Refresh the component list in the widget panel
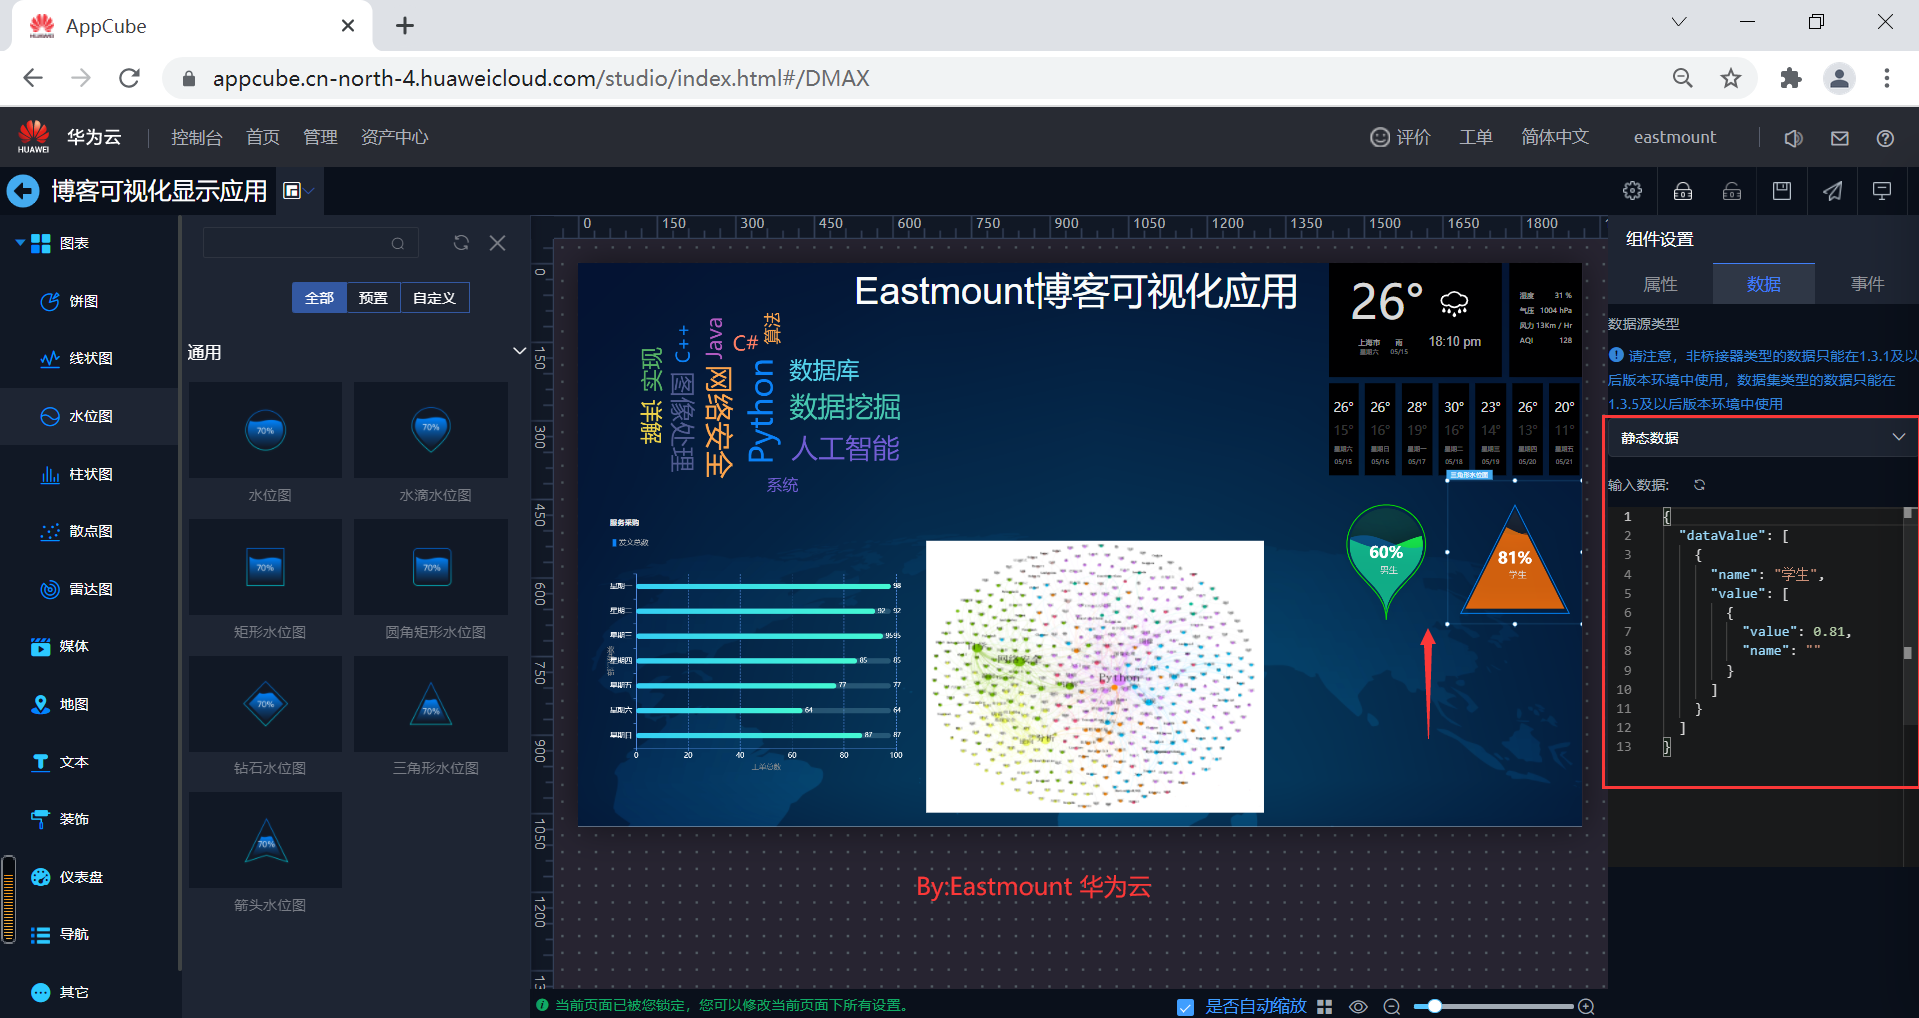 [461, 243]
